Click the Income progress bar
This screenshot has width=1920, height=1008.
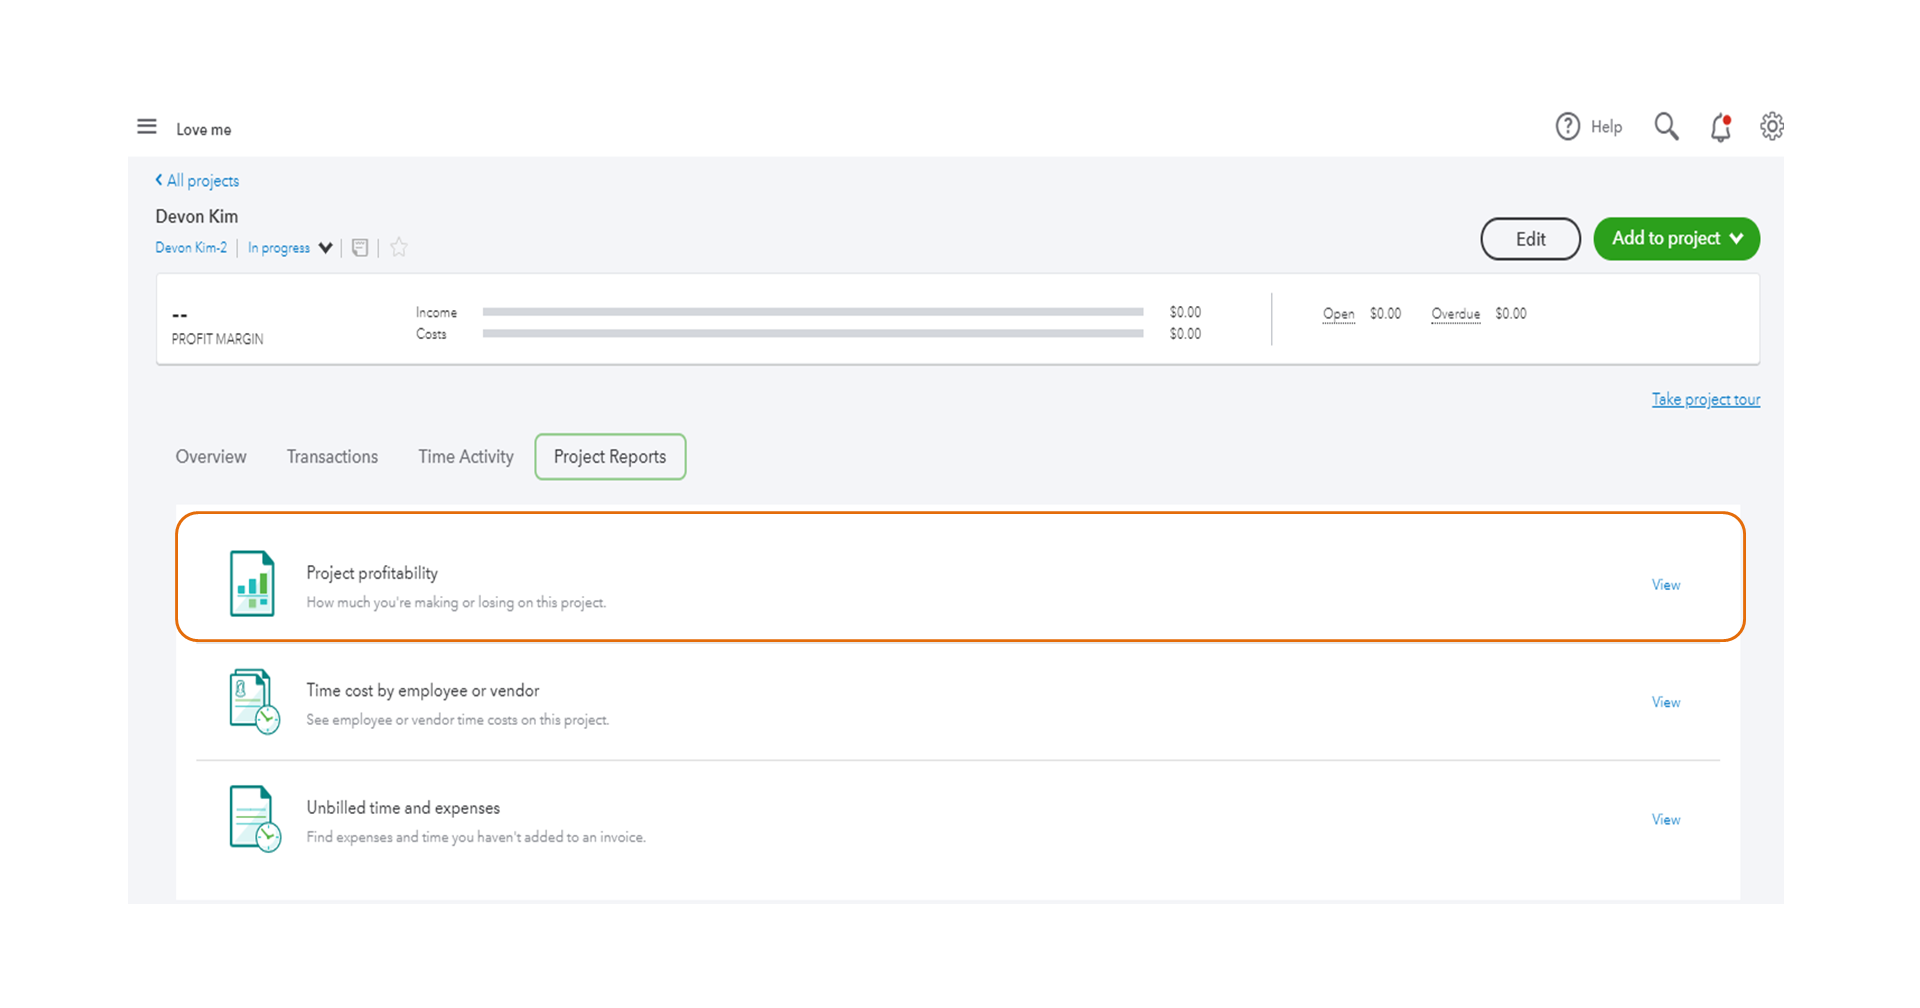point(813,311)
